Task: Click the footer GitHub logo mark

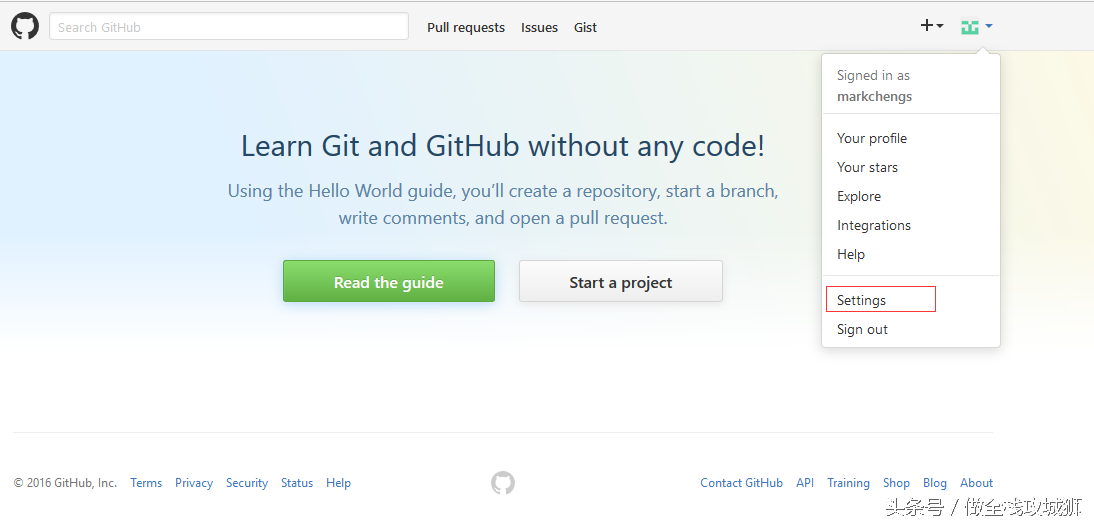Action: pos(502,483)
